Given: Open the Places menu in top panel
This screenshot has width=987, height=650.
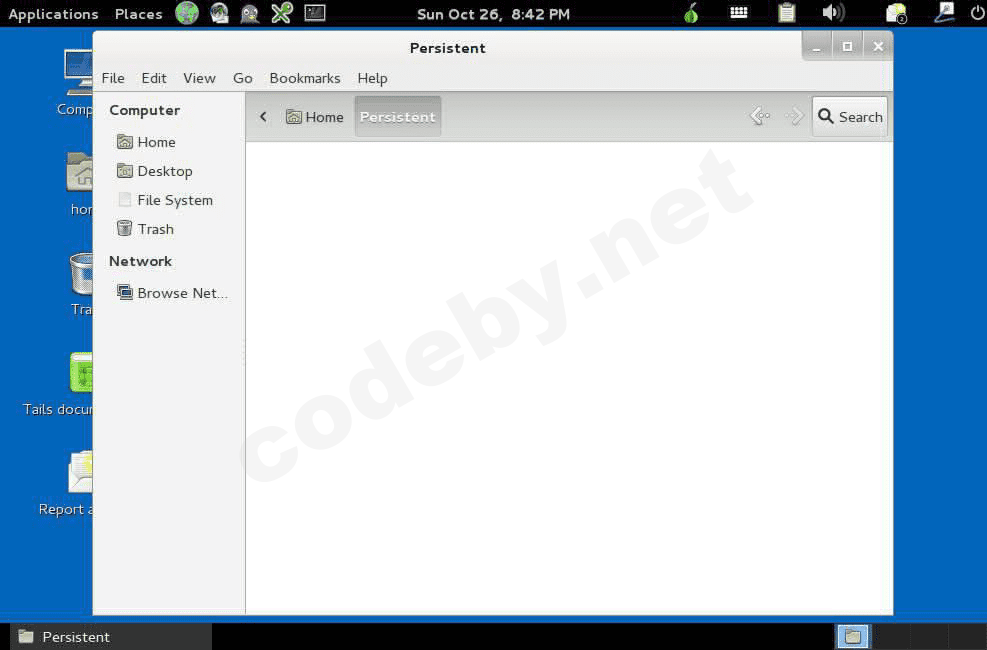Looking at the screenshot, I should (x=138, y=14).
